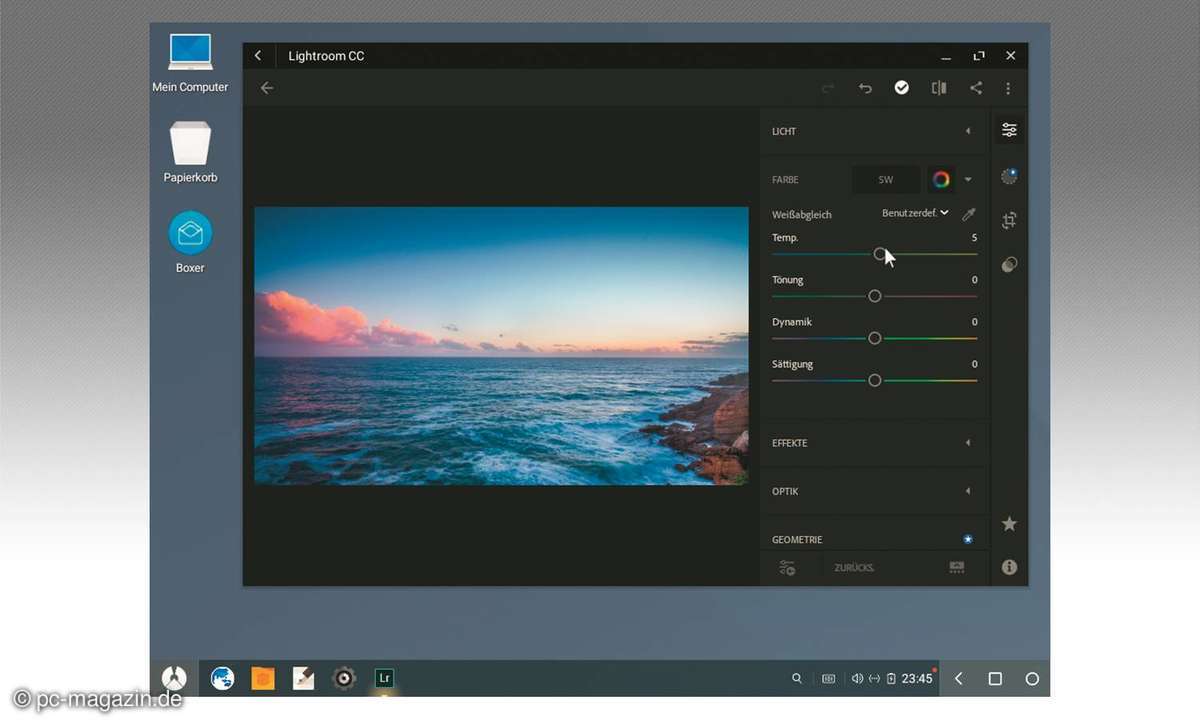Screen dimensions: 1200x720
Task: Open the selective edits tool with blue dot
Action: click(x=1009, y=176)
